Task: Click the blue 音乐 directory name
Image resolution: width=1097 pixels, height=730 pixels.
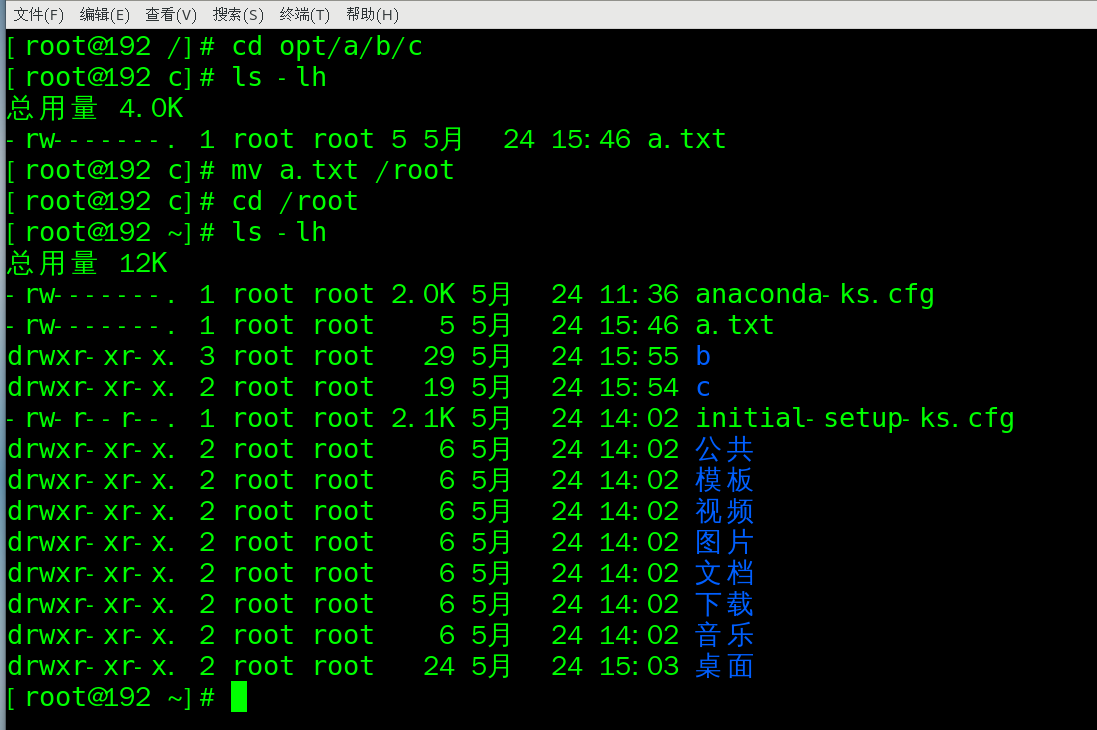Action: point(724,635)
